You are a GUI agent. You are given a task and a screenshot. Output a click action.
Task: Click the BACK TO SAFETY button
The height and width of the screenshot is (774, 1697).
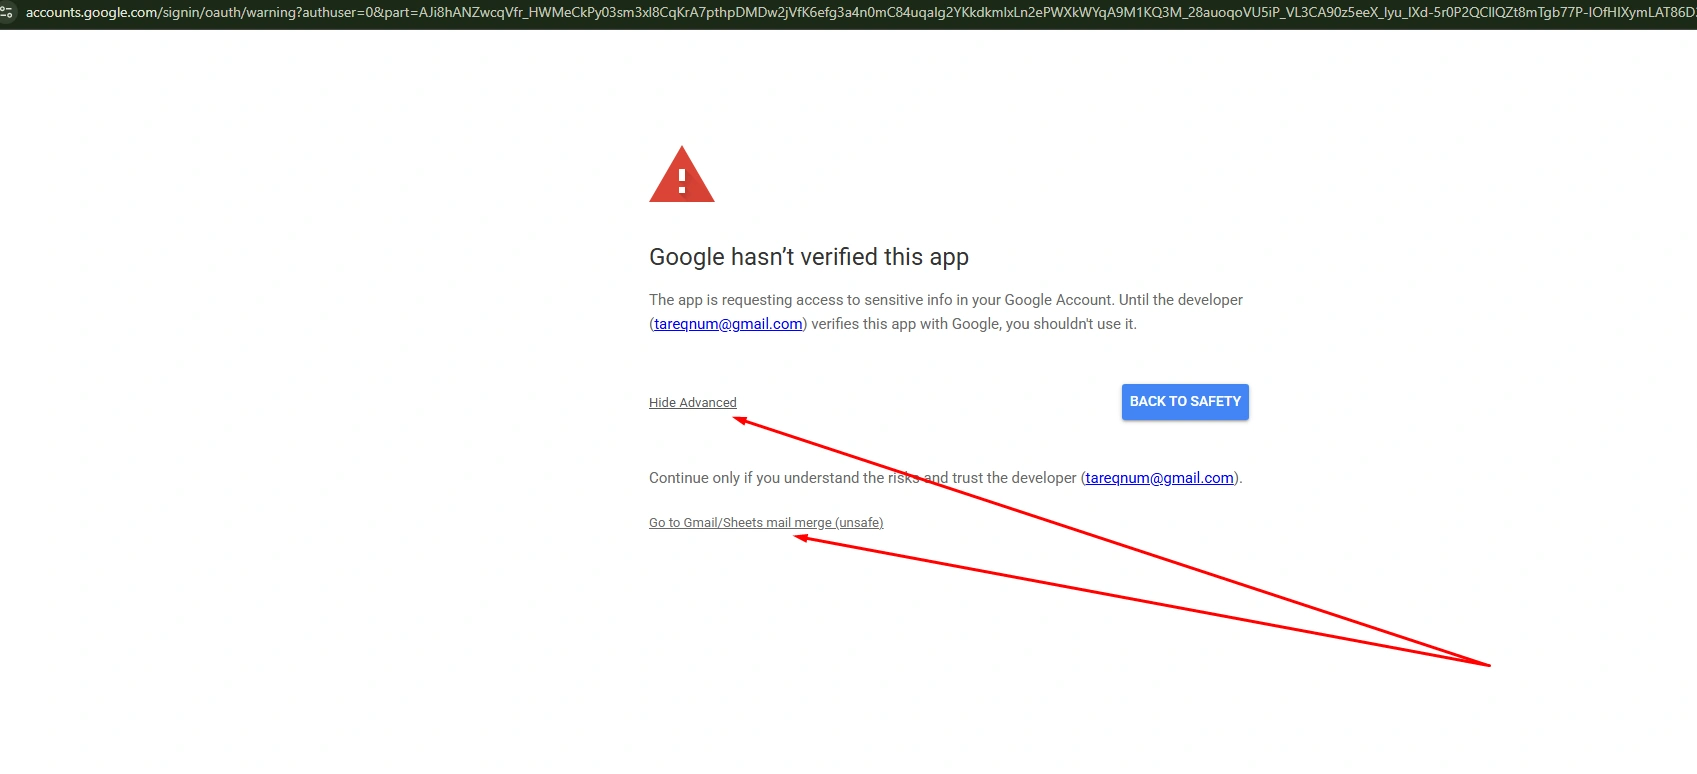pyautogui.click(x=1185, y=402)
